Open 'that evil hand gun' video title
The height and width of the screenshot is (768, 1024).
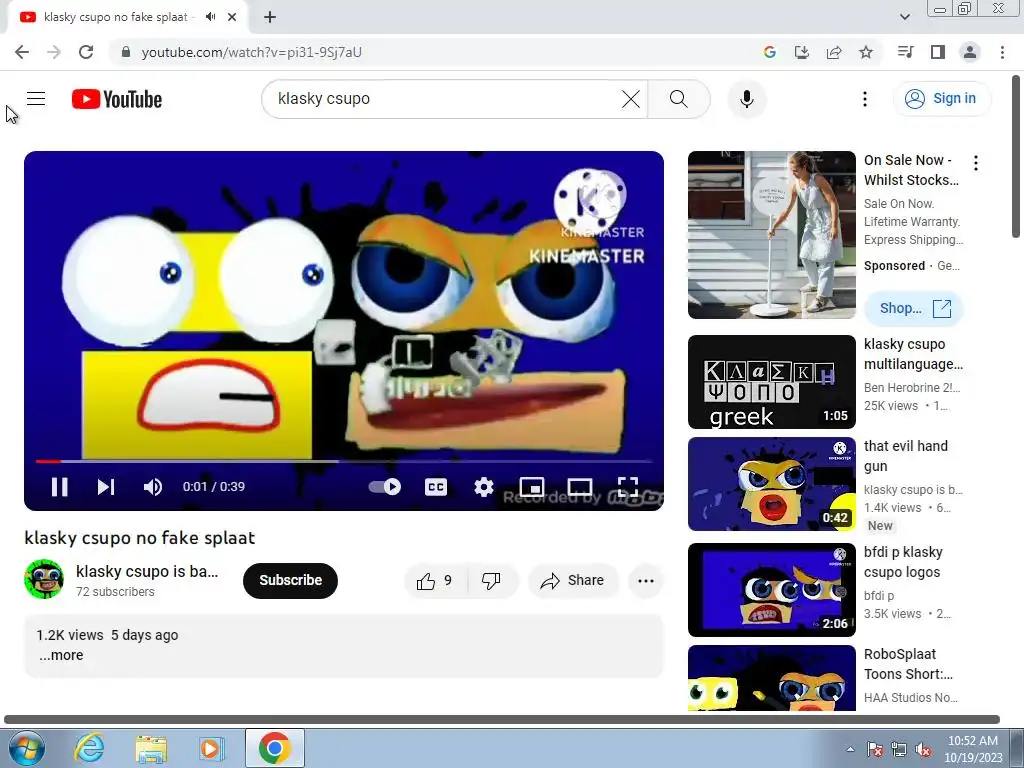(x=906, y=456)
